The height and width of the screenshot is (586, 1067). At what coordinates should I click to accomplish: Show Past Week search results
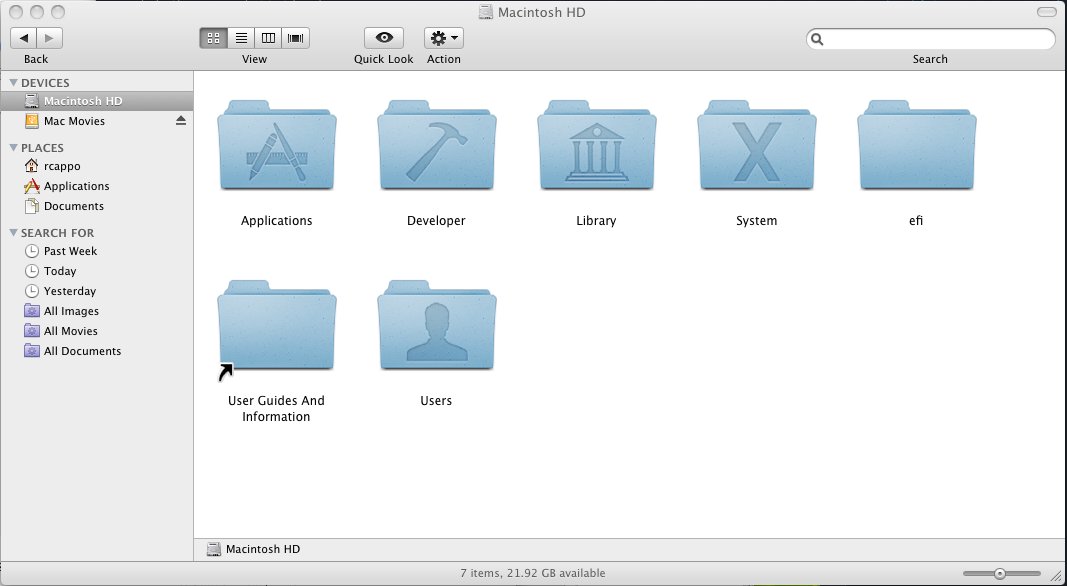97,251
